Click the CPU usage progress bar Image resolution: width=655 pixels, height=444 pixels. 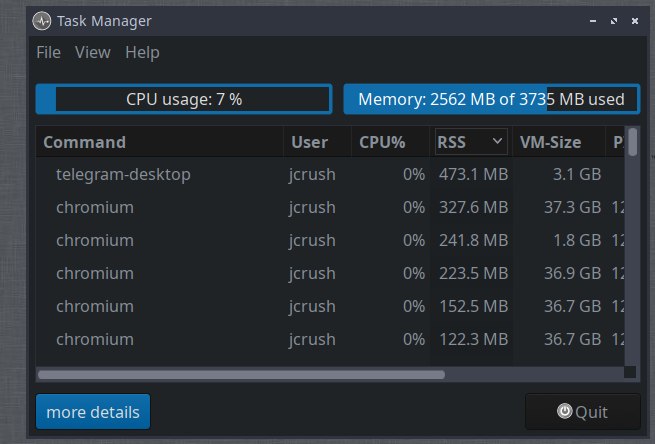184,99
